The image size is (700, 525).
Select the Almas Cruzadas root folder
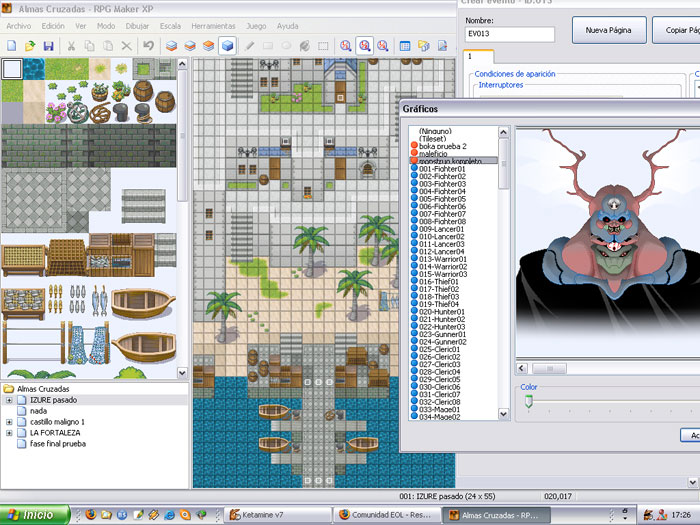(43, 389)
